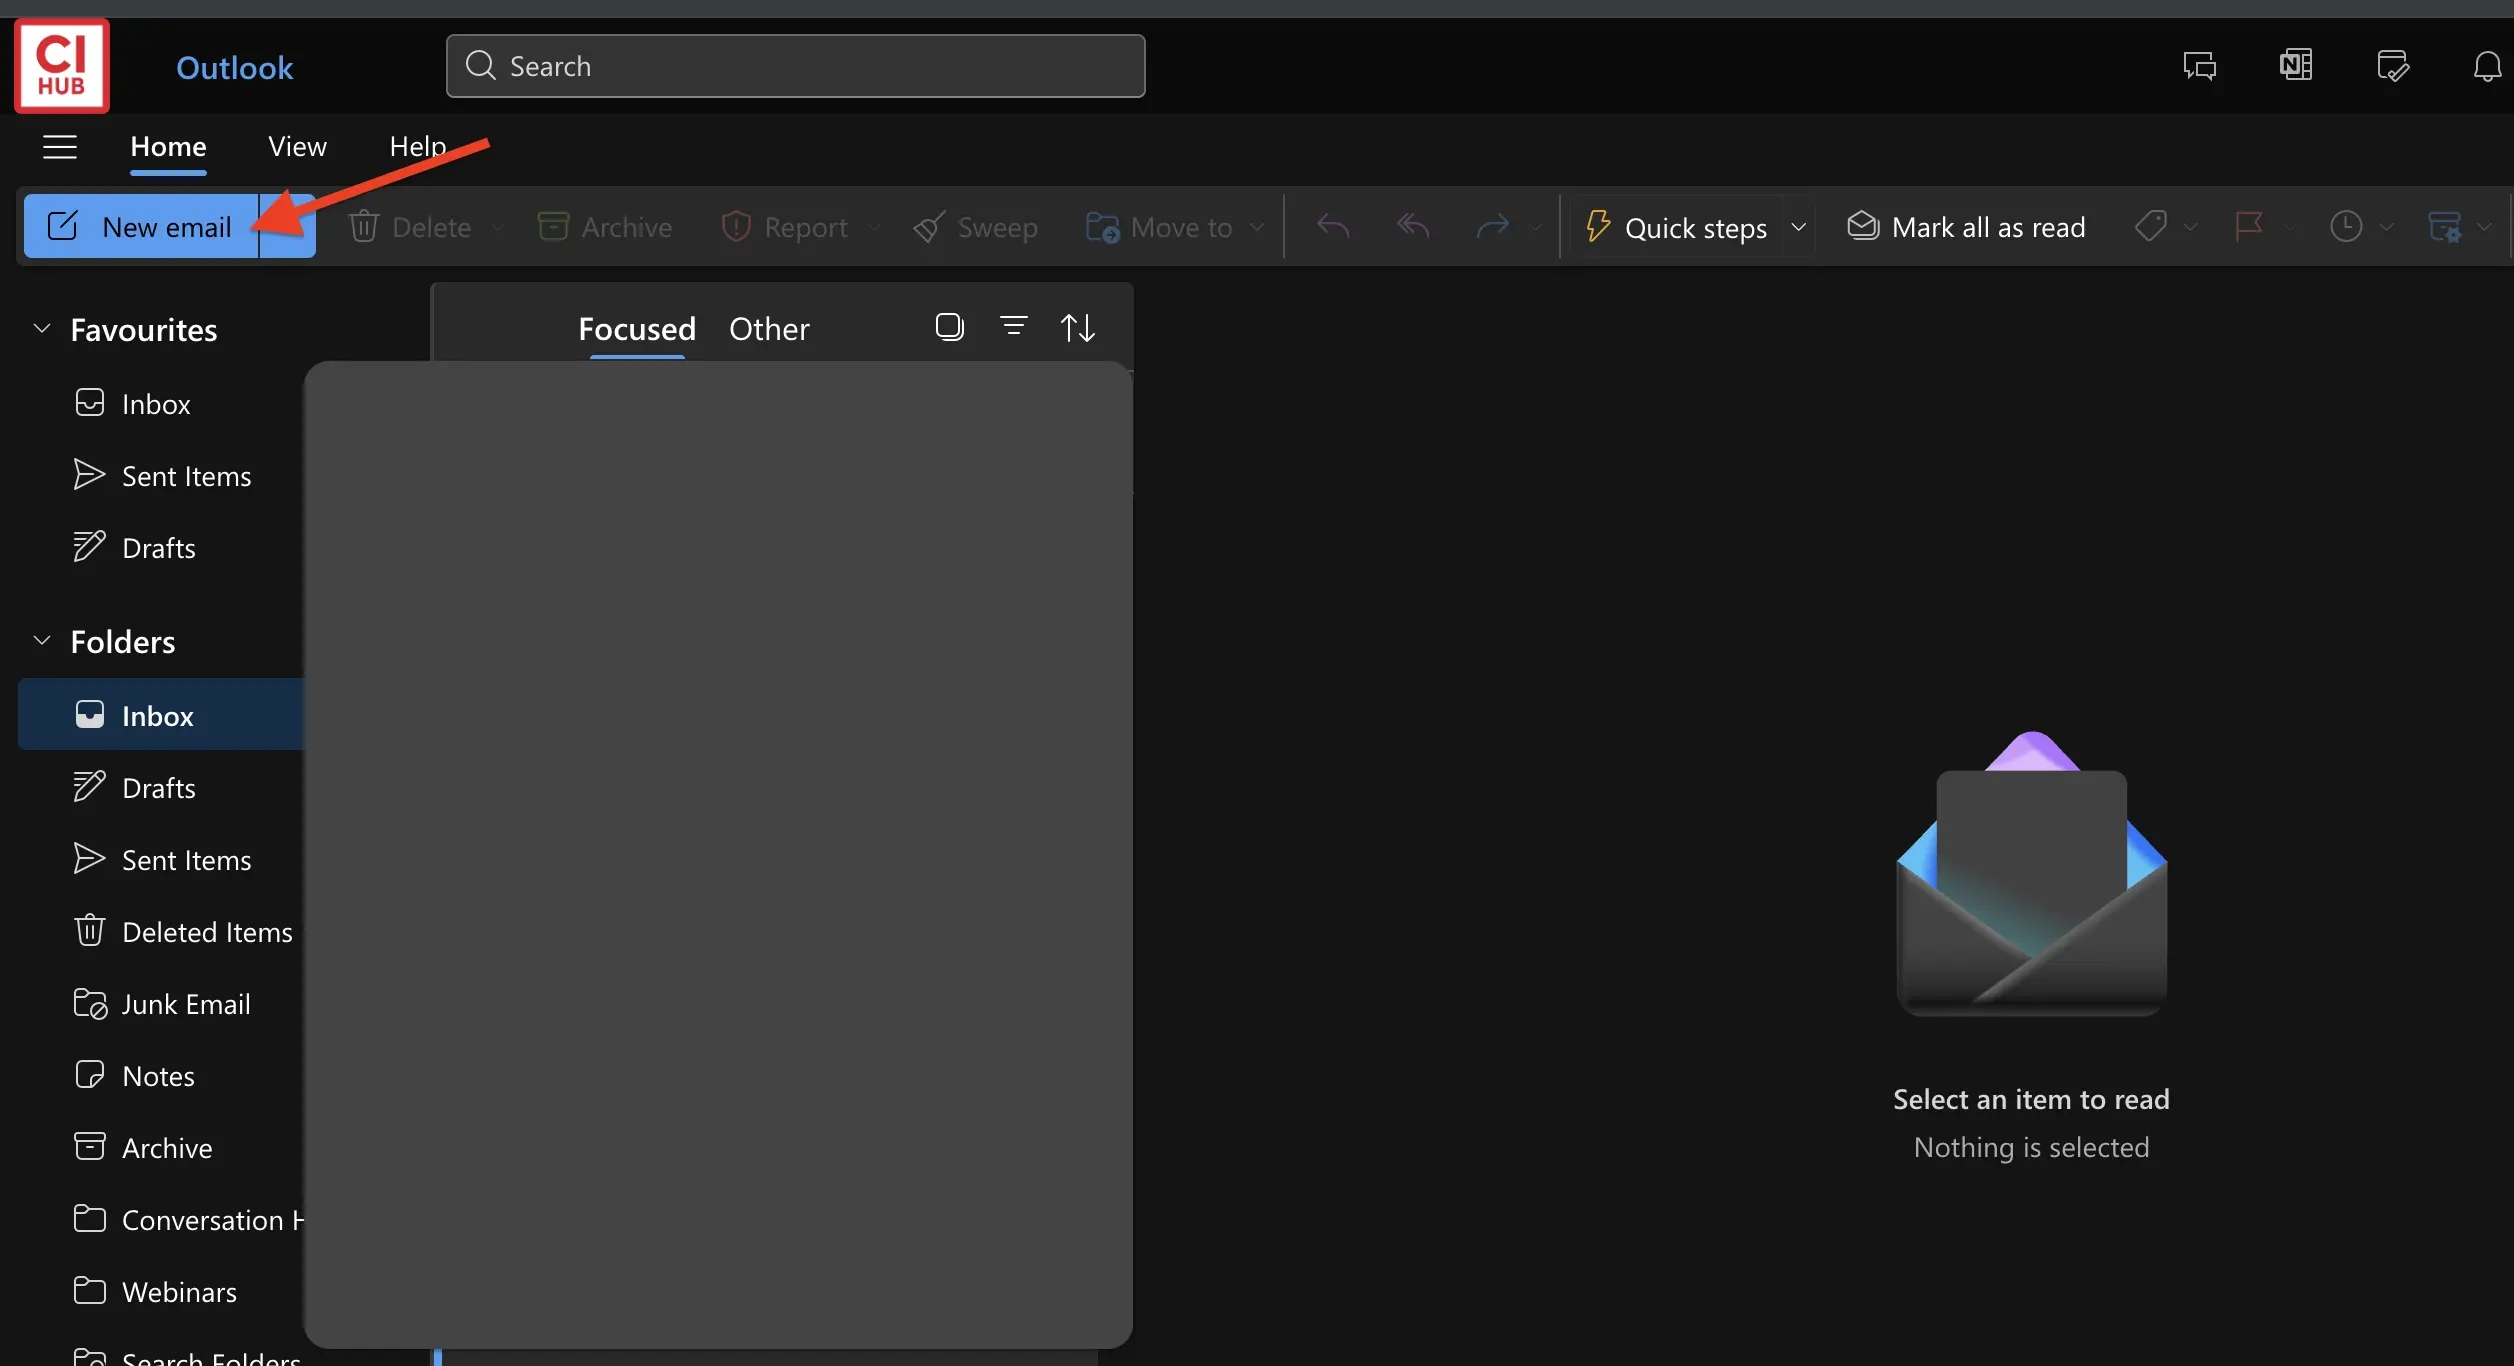Click the Mark all as read envelope icon
Viewport: 2514px width, 1366px height.
click(1863, 226)
